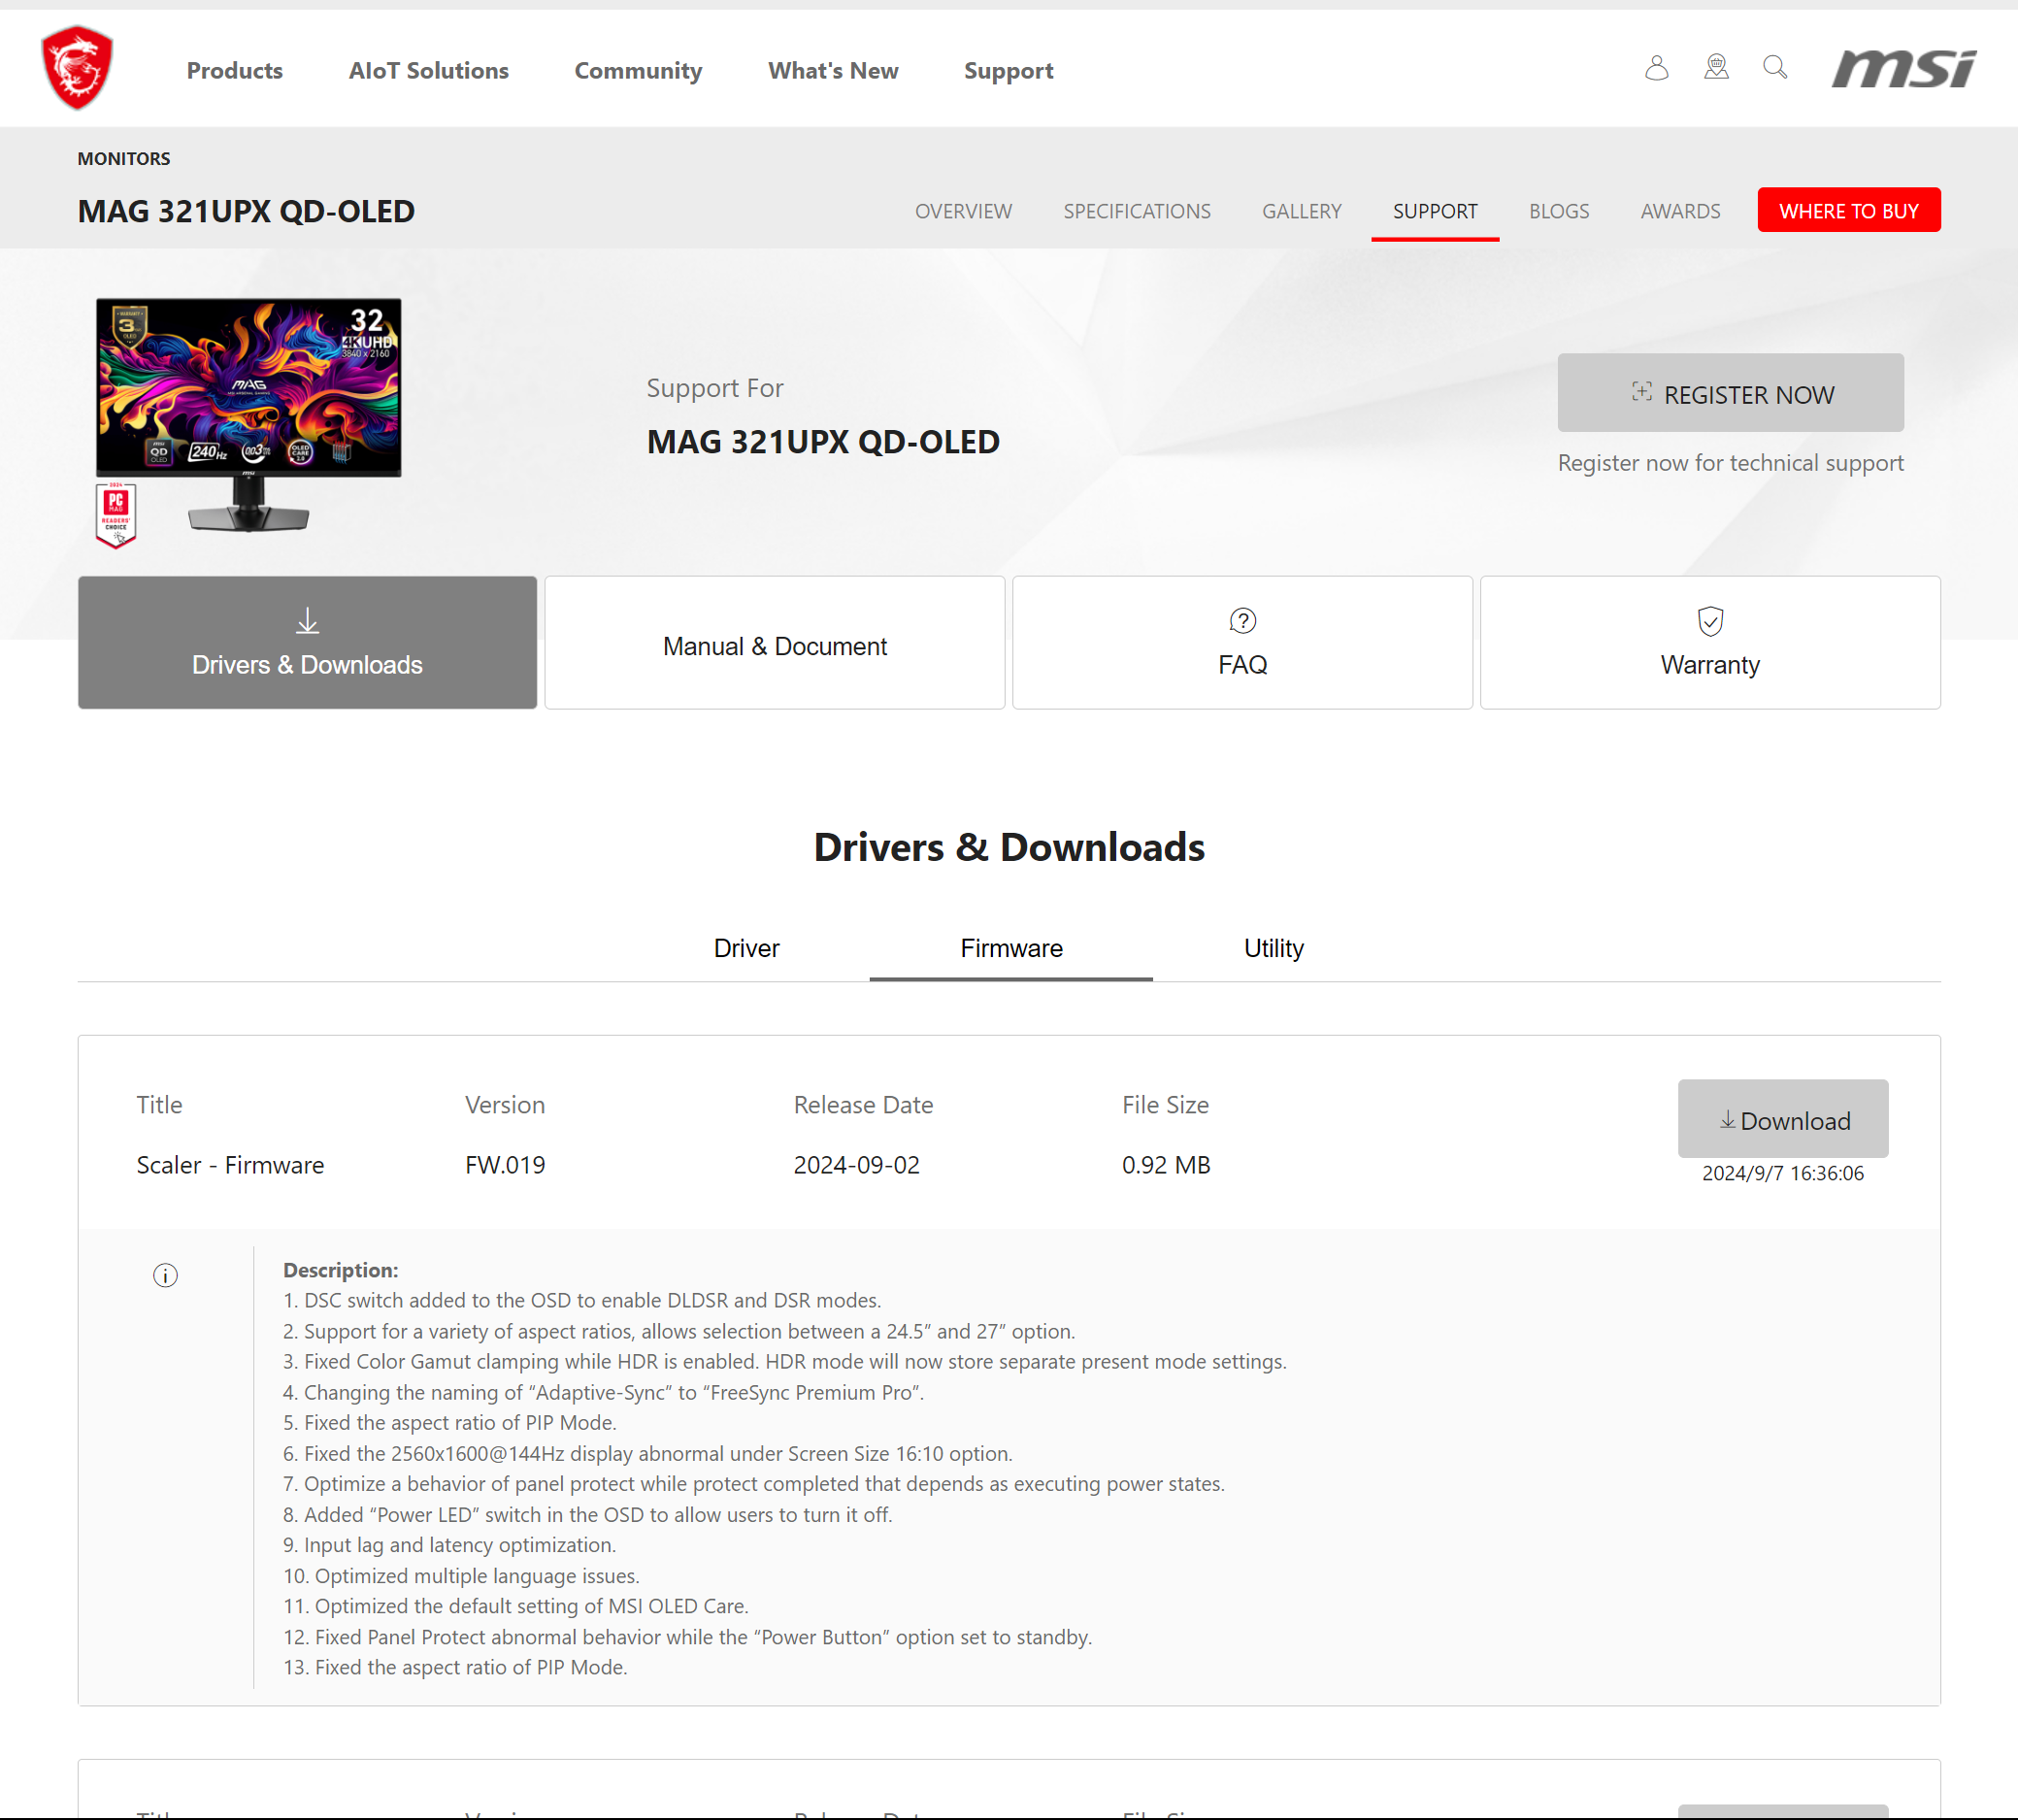The image size is (2018, 1820).
Task: Select the Drivers & Downloads section button
Action: click(307, 643)
